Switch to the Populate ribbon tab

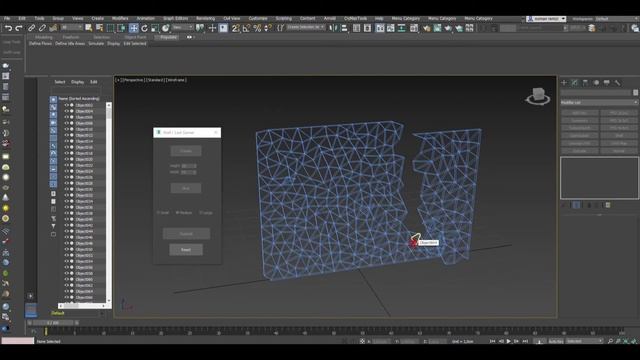click(x=168, y=37)
